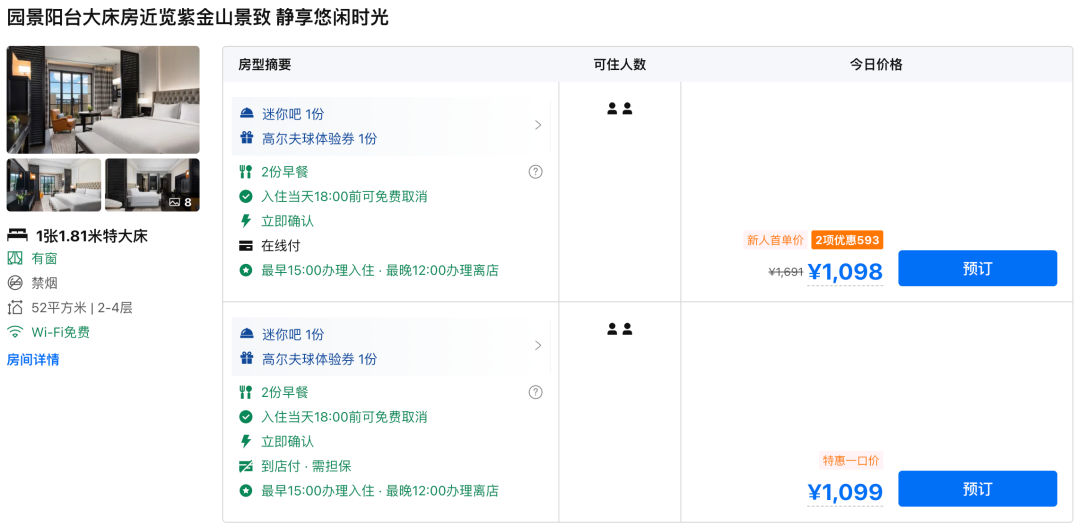Viewport: 1080px width, 527px height.
Task: Click the ¥1,099 price for details
Action: coord(845,492)
